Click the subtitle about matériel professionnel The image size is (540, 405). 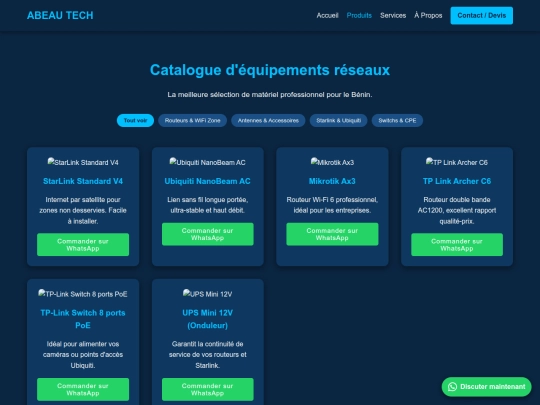point(270,95)
